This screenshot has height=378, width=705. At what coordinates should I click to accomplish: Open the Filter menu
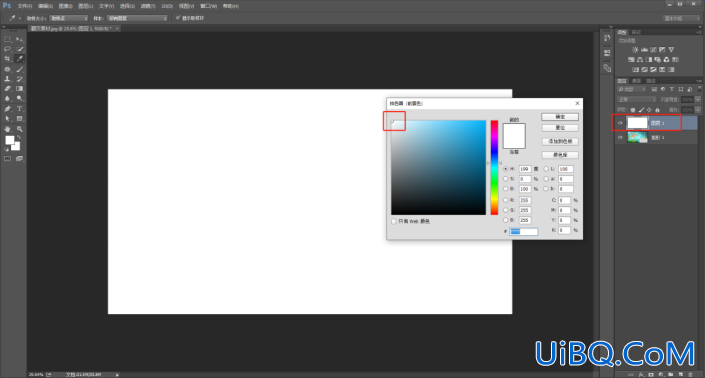pos(148,6)
